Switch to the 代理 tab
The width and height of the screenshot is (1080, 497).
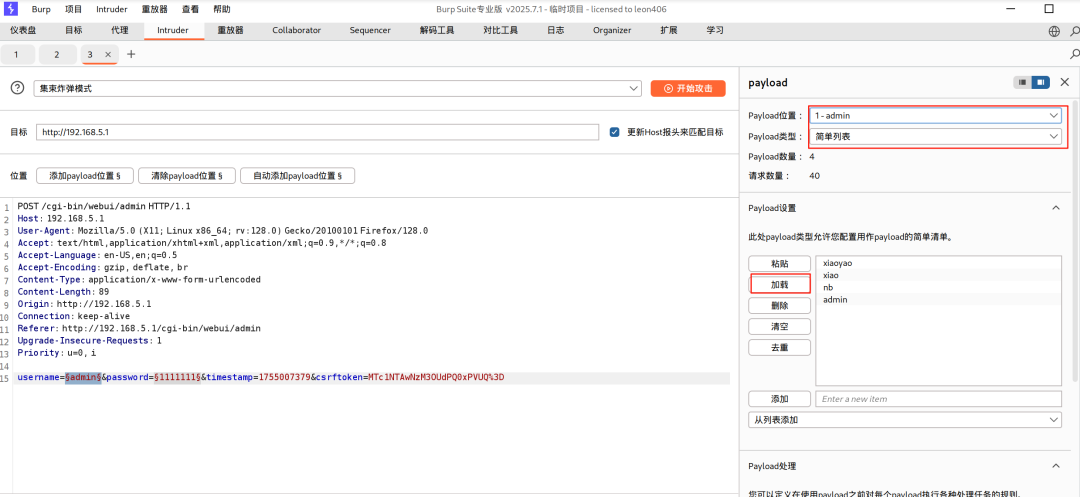click(x=119, y=30)
